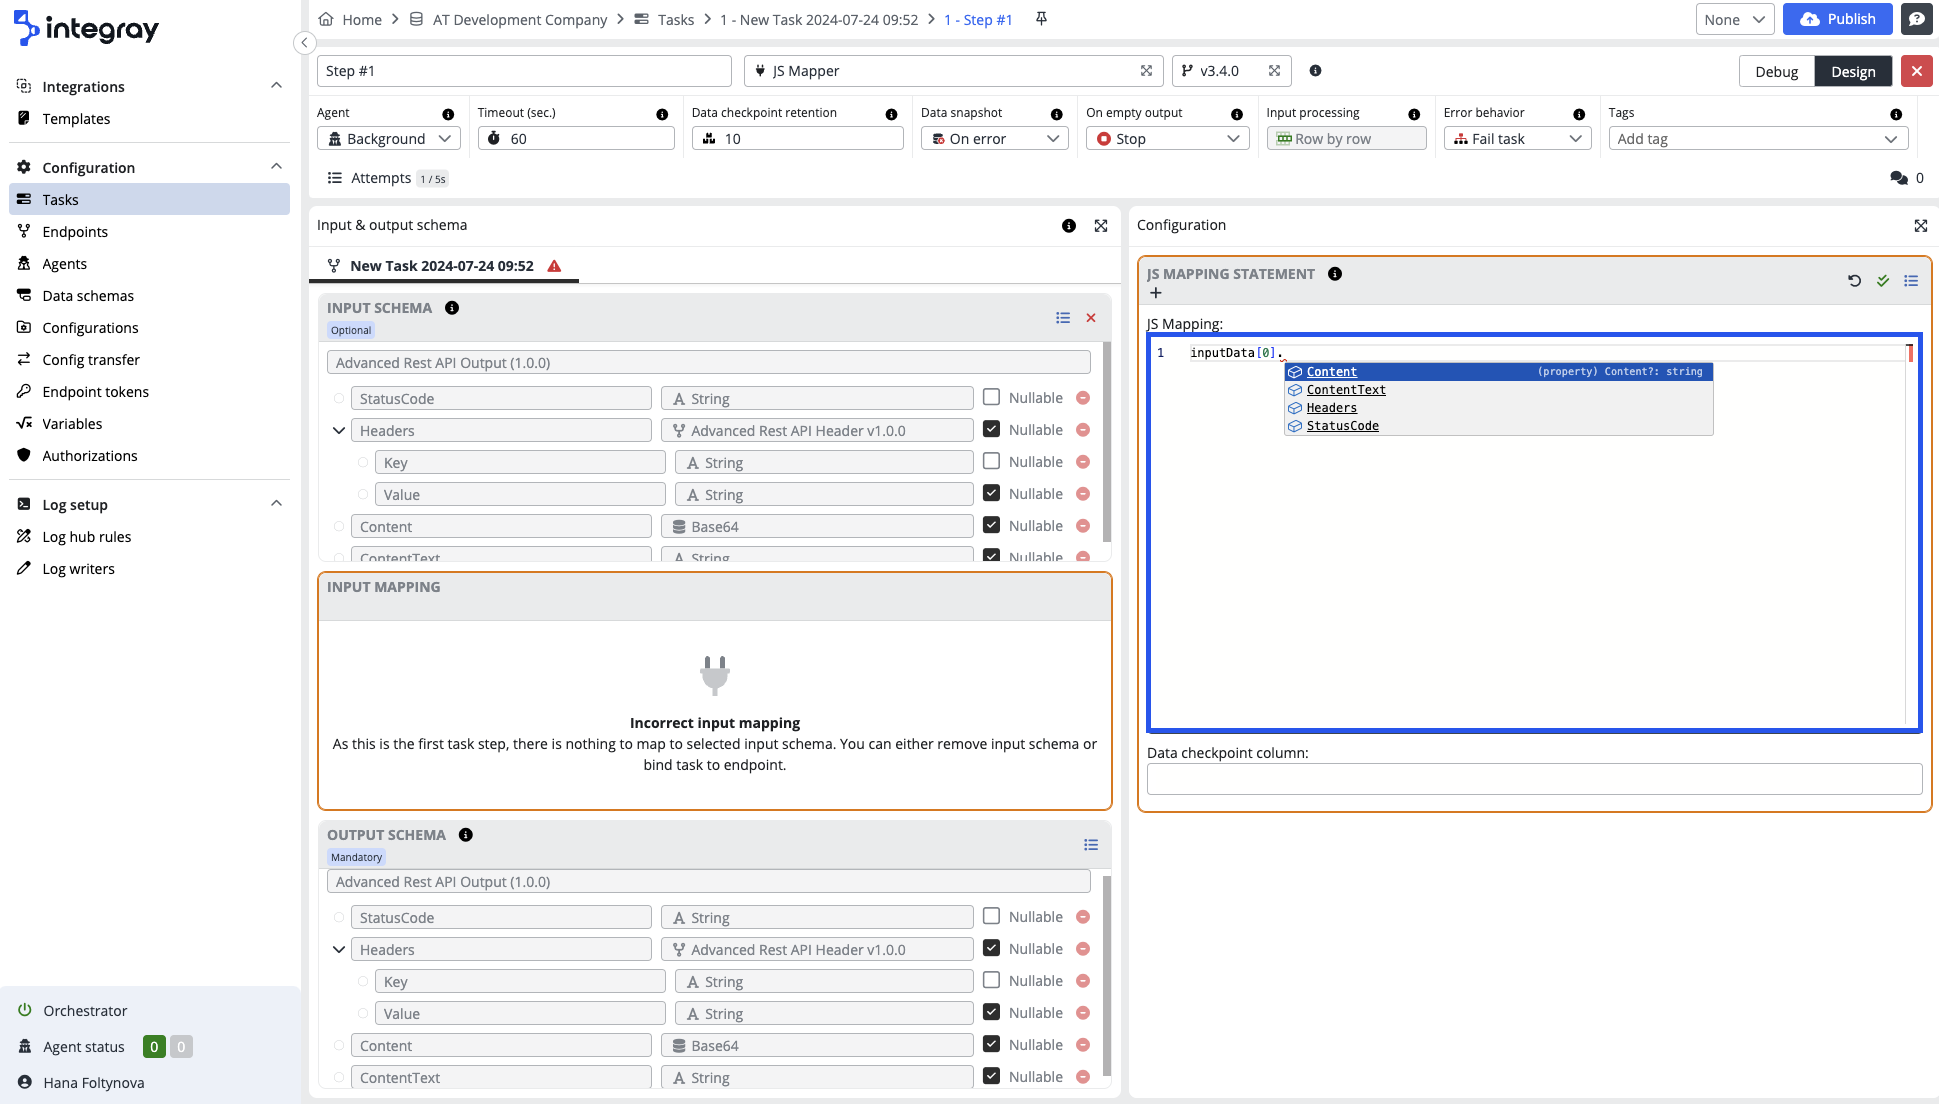The height and width of the screenshot is (1104, 1939).
Task: Open the Agent Background dropdown
Action: [x=389, y=139]
